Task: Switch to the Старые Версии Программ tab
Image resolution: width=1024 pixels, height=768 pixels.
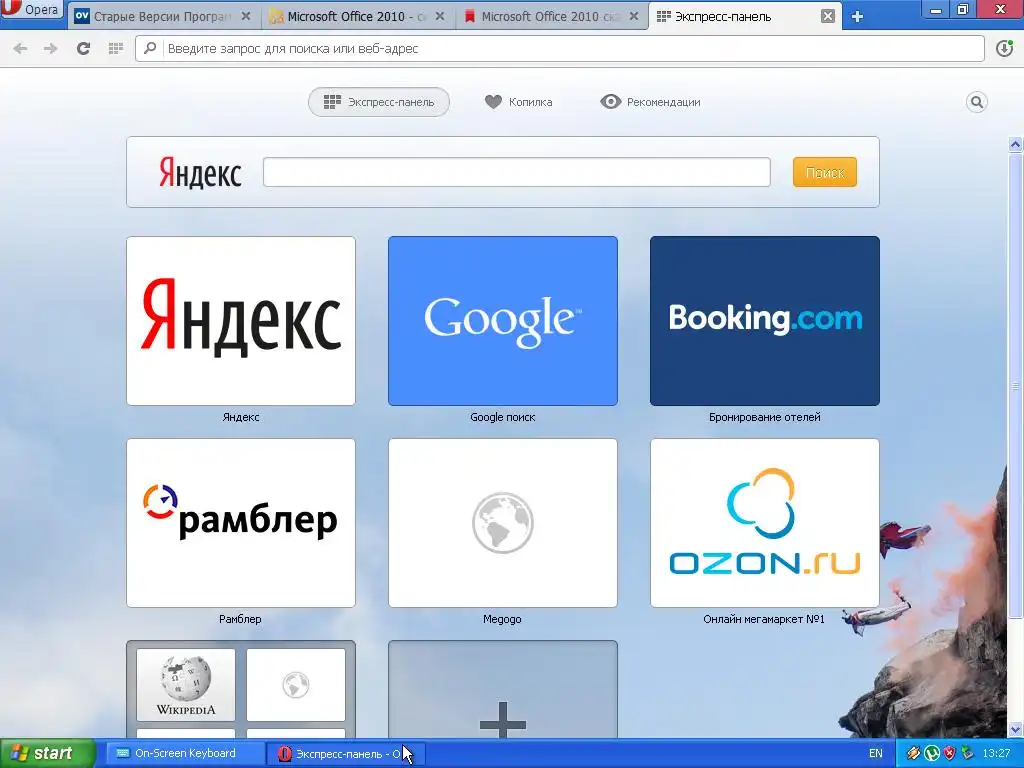Action: click(162, 16)
